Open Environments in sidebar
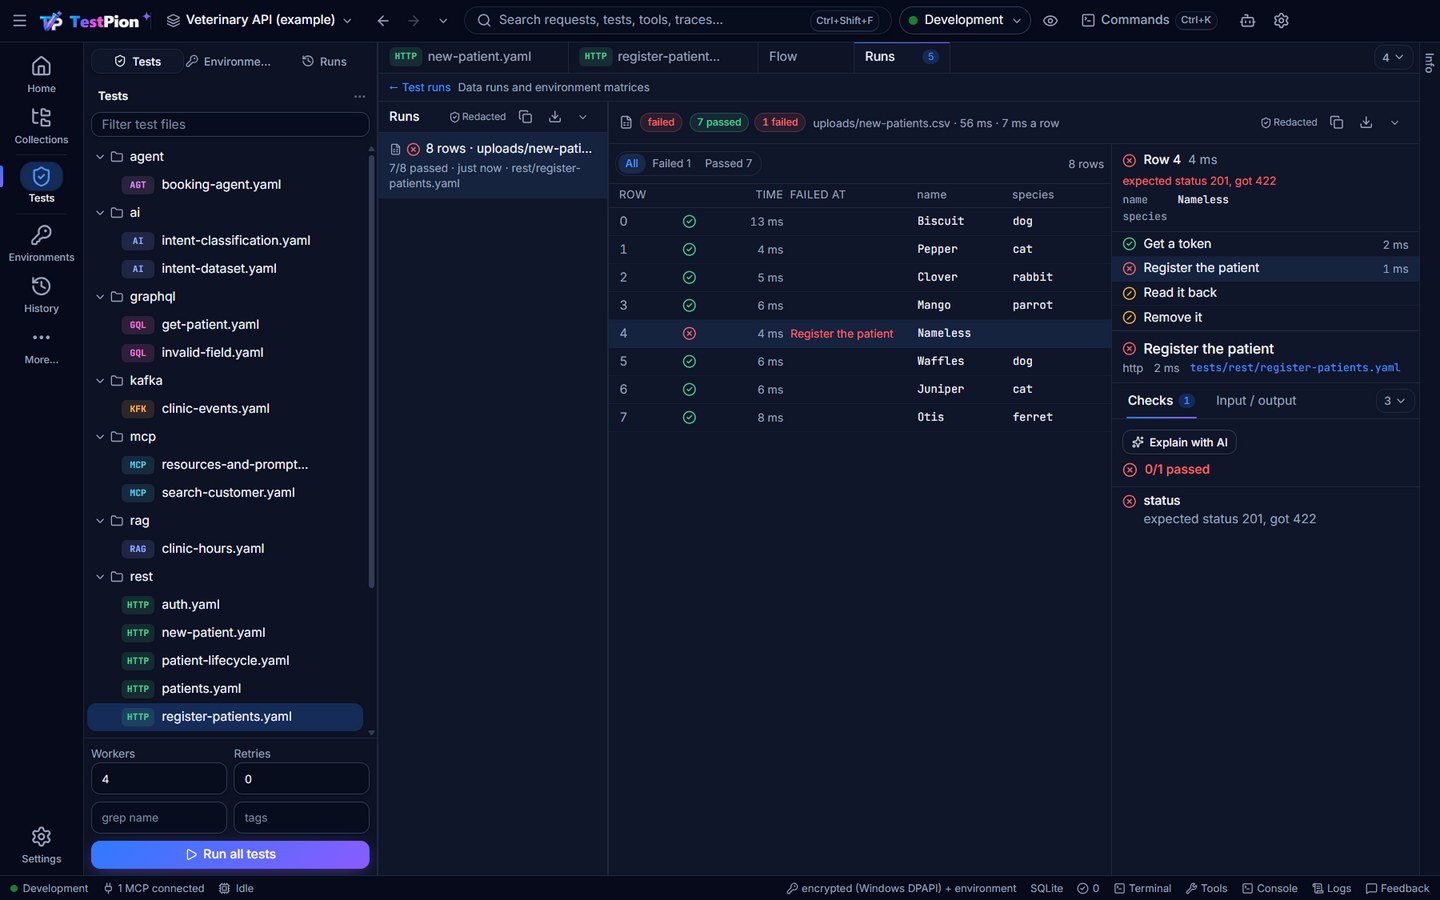This screenshot has width=1440, height=900. [x=41, y=243]
